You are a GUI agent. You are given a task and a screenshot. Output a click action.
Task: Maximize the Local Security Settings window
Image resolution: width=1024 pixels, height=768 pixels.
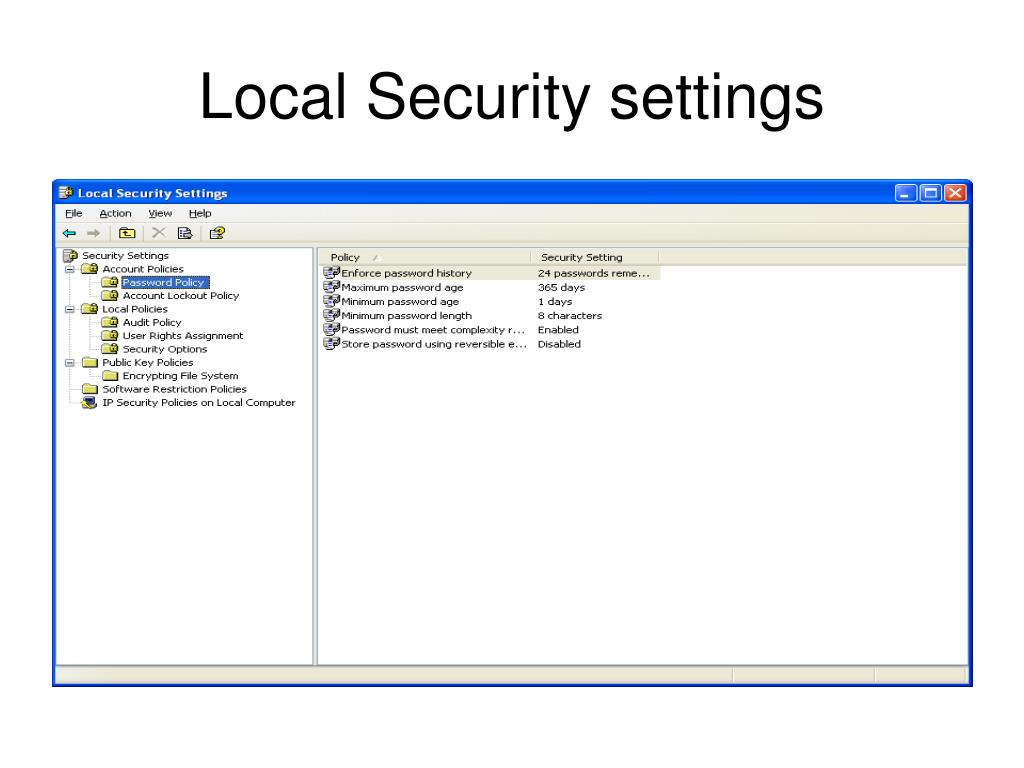coord(931,193)
